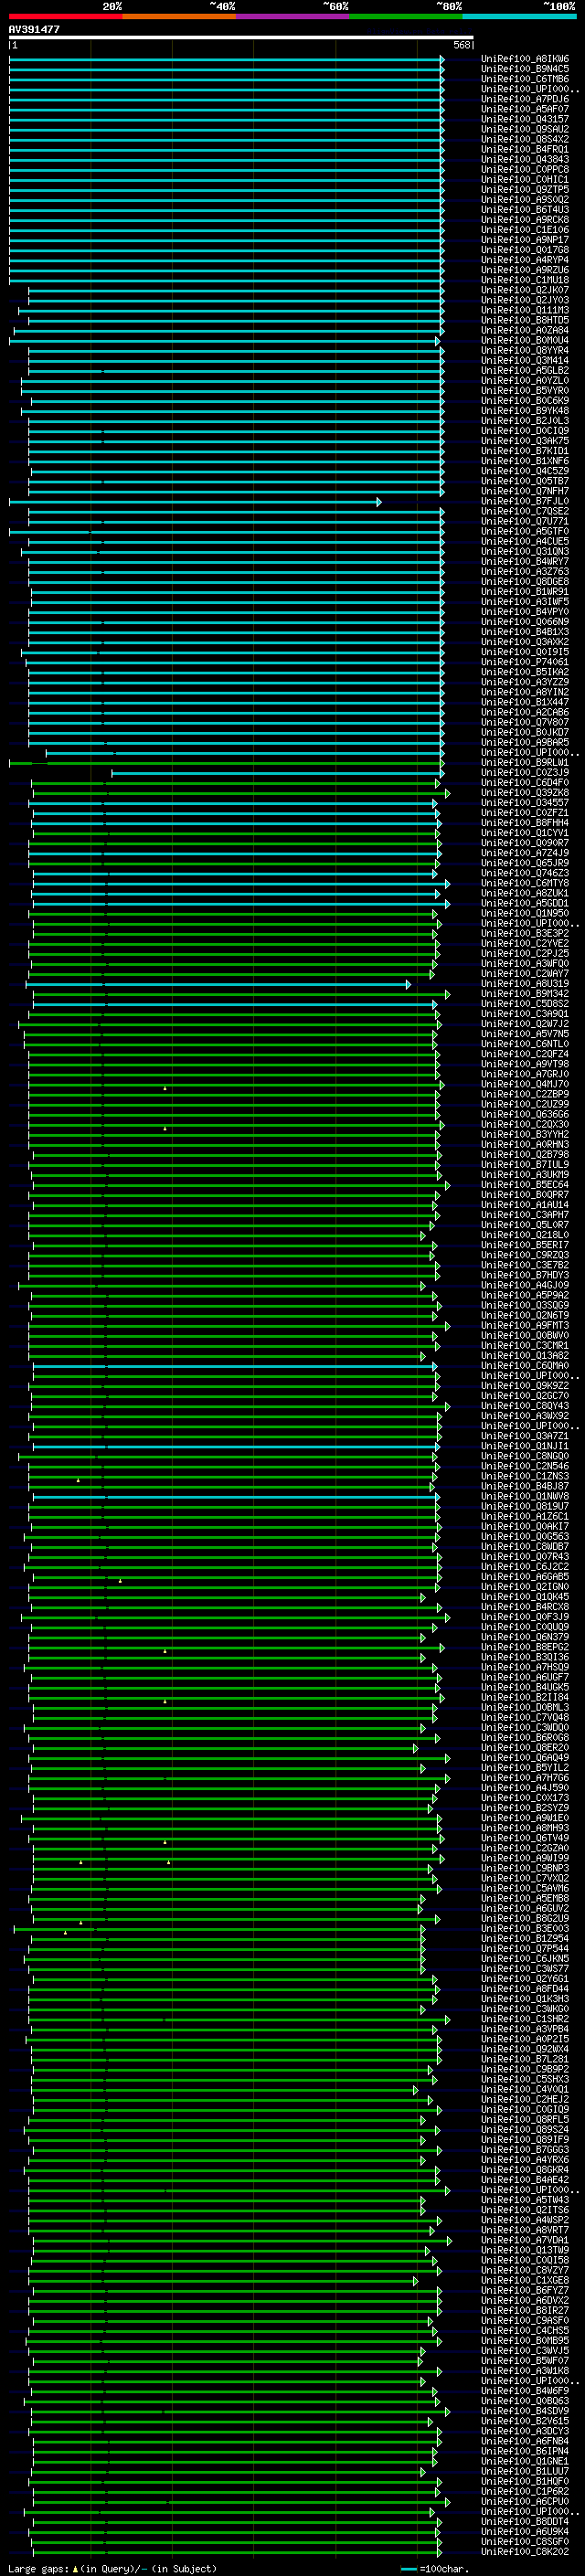Viewport: 585px width, 2576px height.
Task: Select the label UniRef100_B6T4U3
Action: [525, 209]
